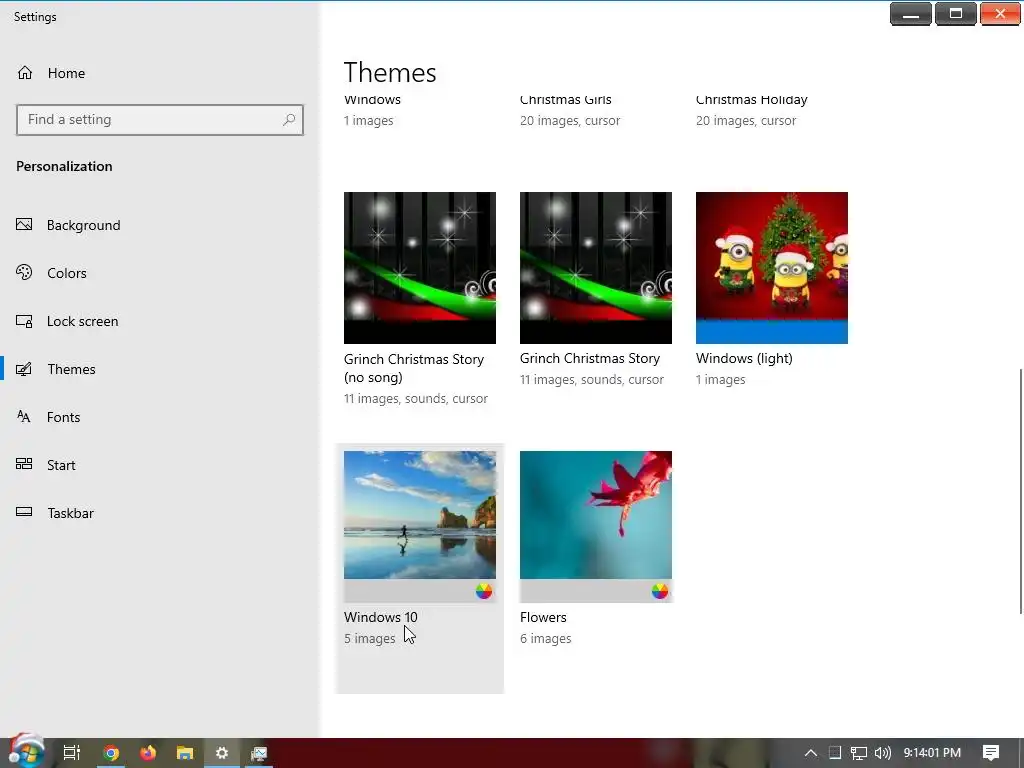This screenshot has width=1024, height=768.
Task: Open Task View from the taskbar
Action: pos(72,753)
